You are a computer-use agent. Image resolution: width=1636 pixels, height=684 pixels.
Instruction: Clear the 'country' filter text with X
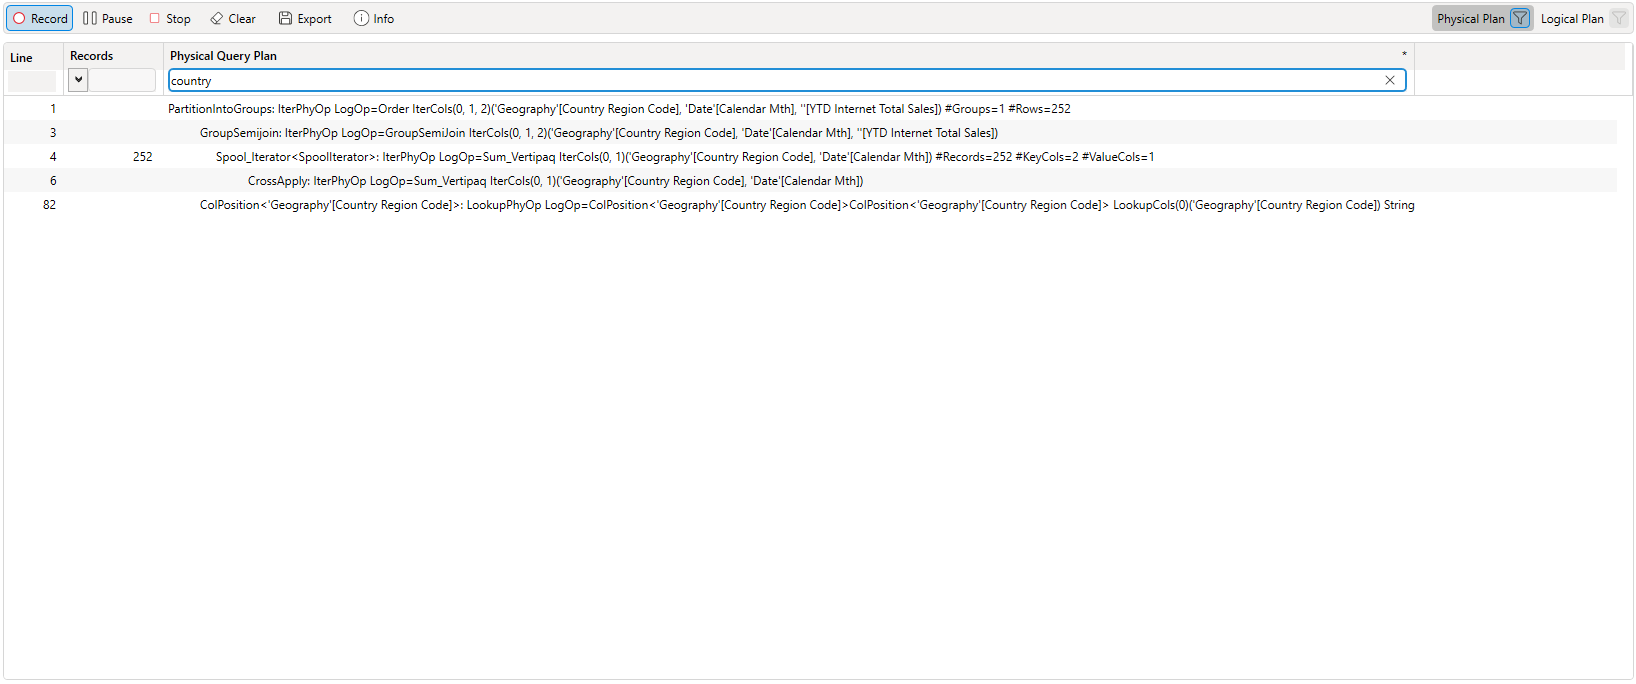point(1389,81)
